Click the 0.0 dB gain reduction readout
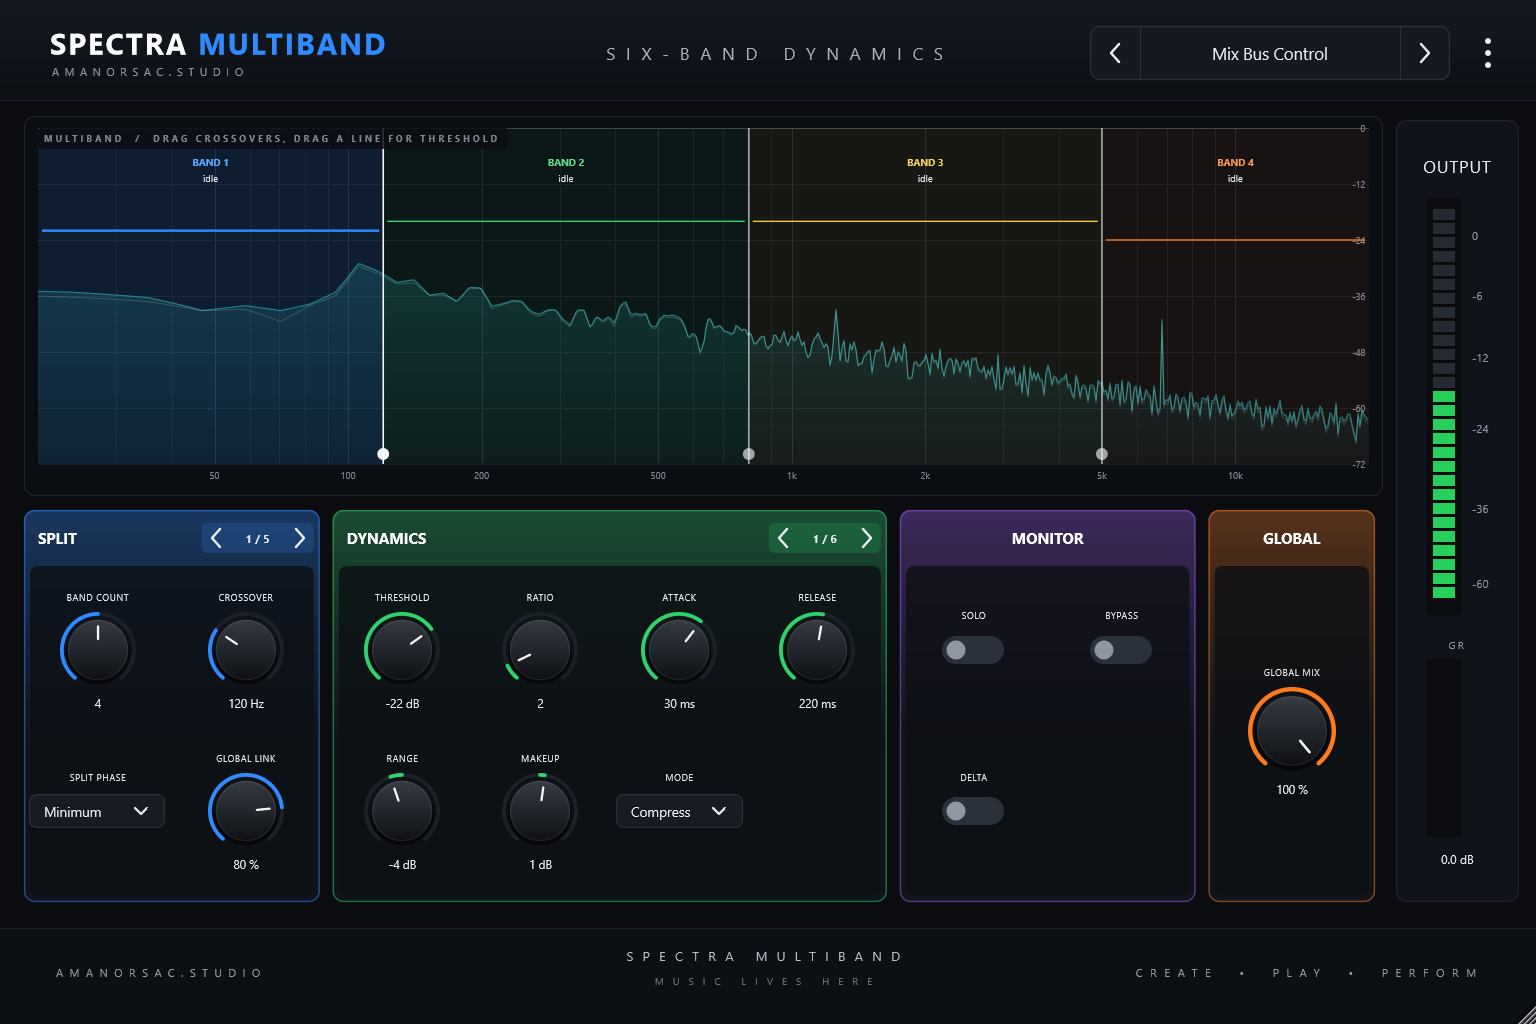Screen dimensions: 1536x1024 [1457, 860]
